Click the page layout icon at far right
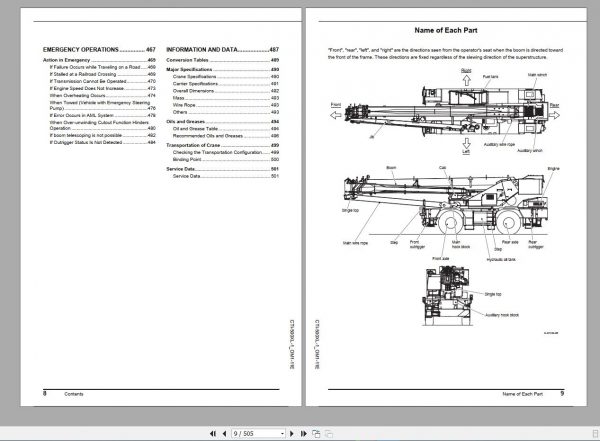 (x=595, y=433)
